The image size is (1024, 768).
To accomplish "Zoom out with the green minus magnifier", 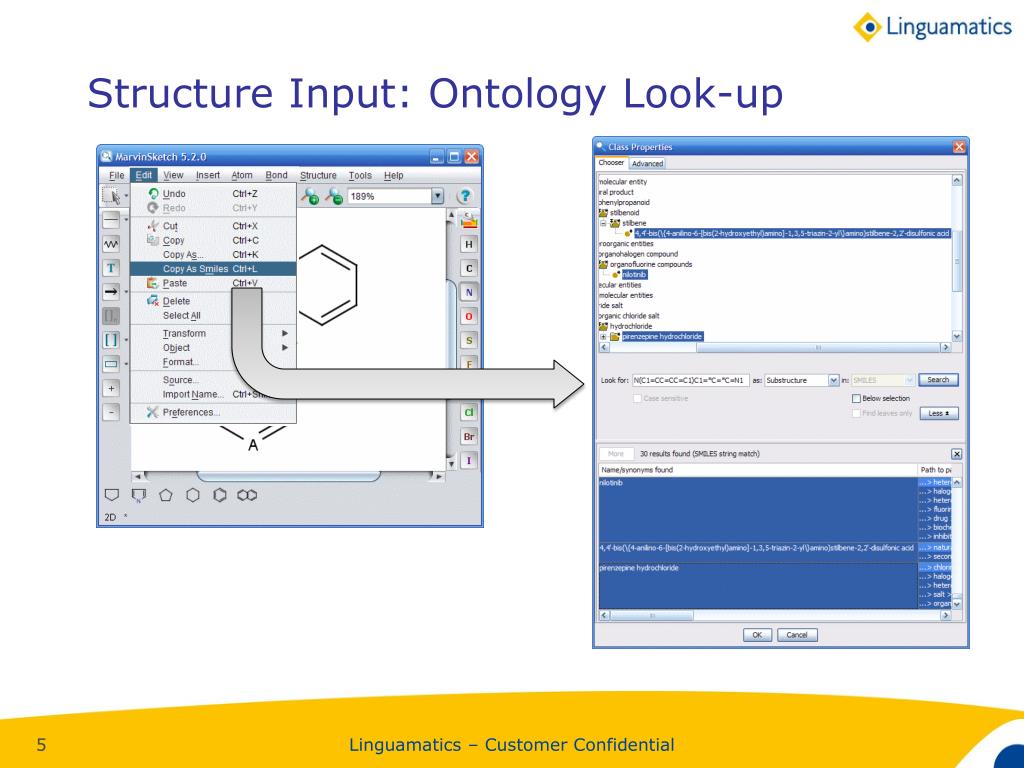I will pos(334,196).
